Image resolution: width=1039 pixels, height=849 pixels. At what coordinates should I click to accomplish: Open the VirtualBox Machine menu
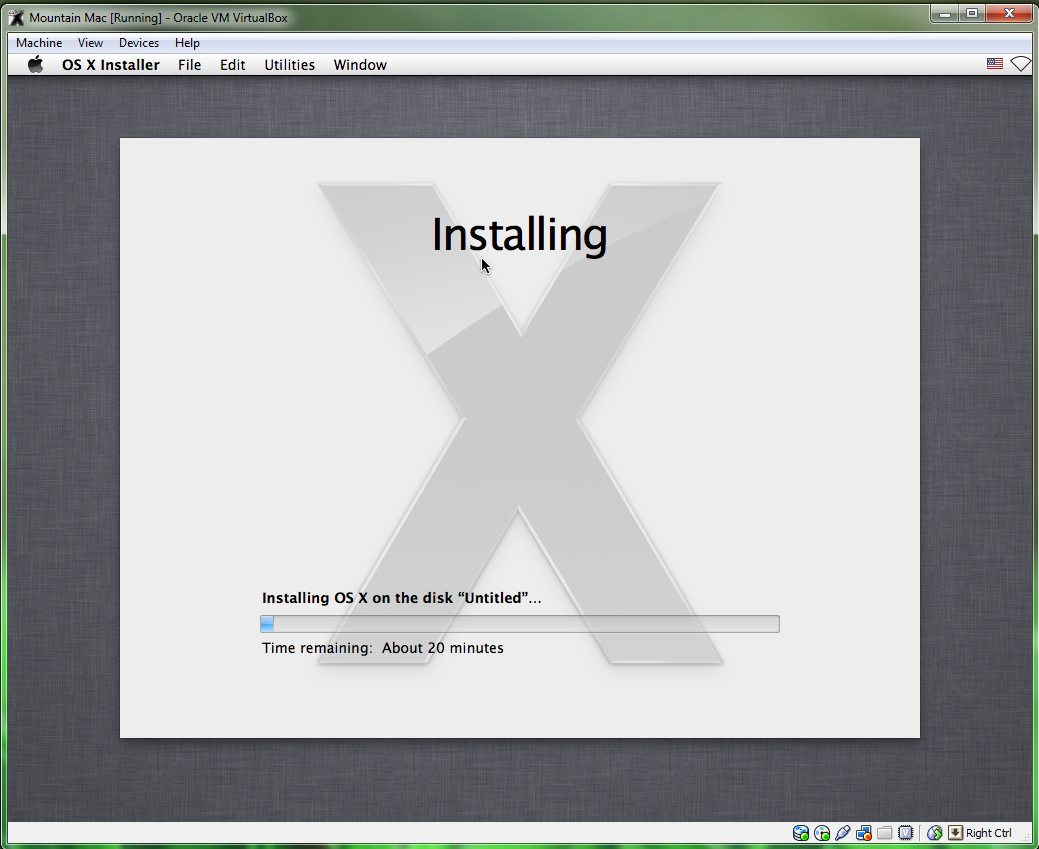tap(39, 43)
